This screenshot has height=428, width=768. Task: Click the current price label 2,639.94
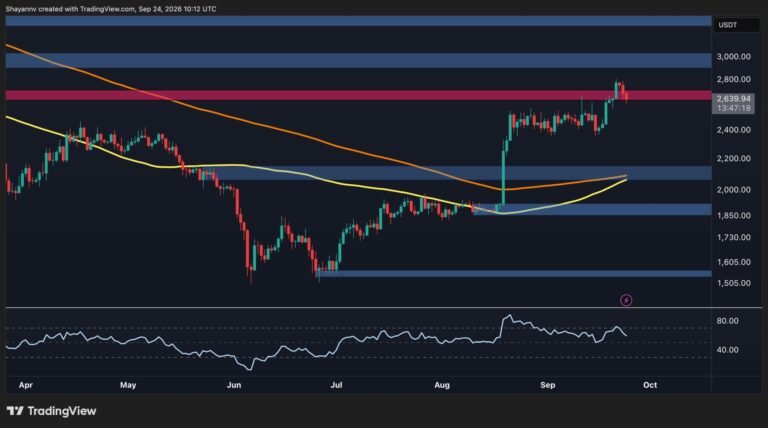coord(733,99)
